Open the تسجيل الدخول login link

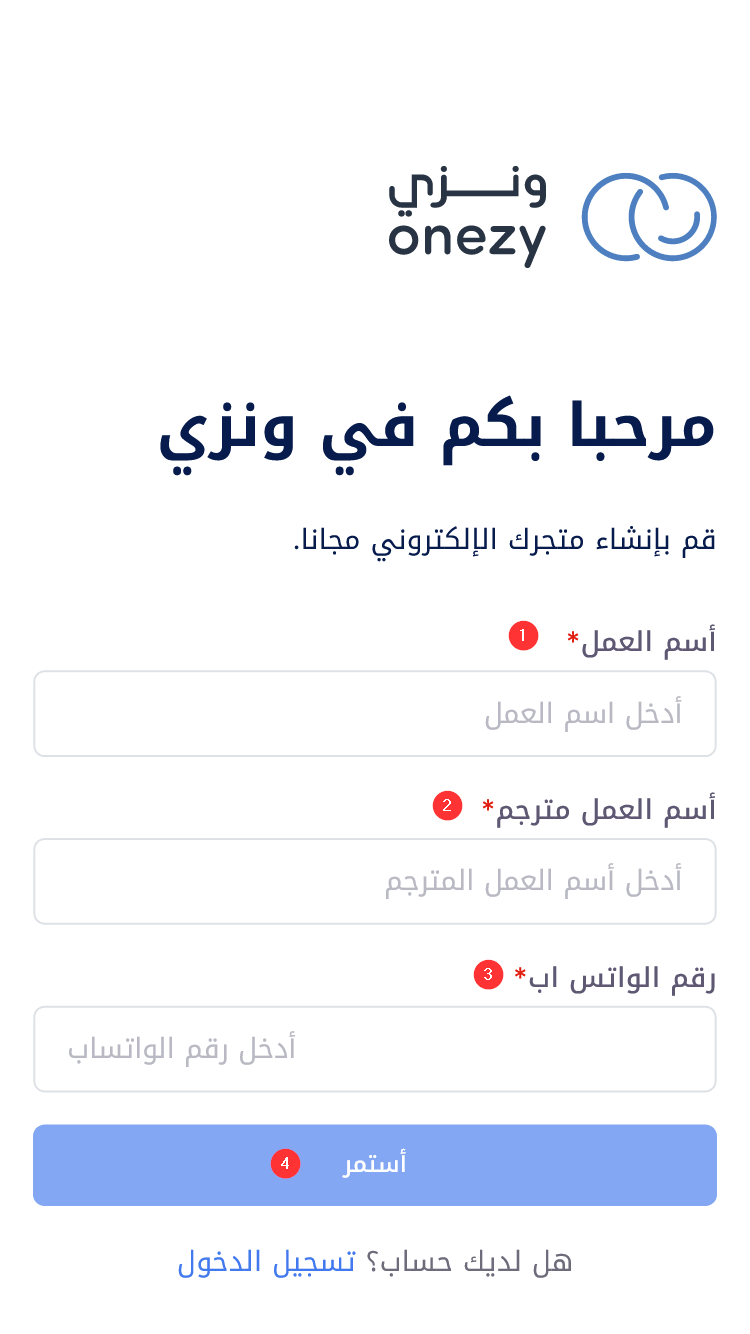pos(266,1262)
